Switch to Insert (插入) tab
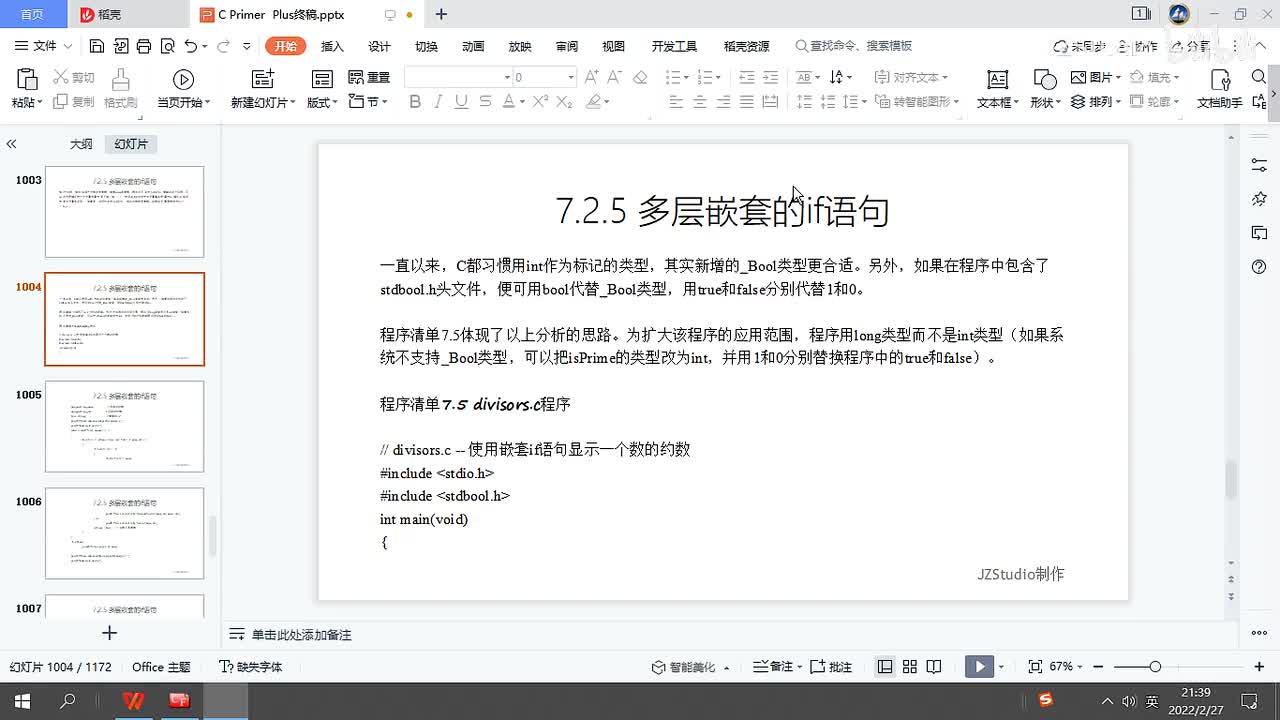 coord(332,46)
